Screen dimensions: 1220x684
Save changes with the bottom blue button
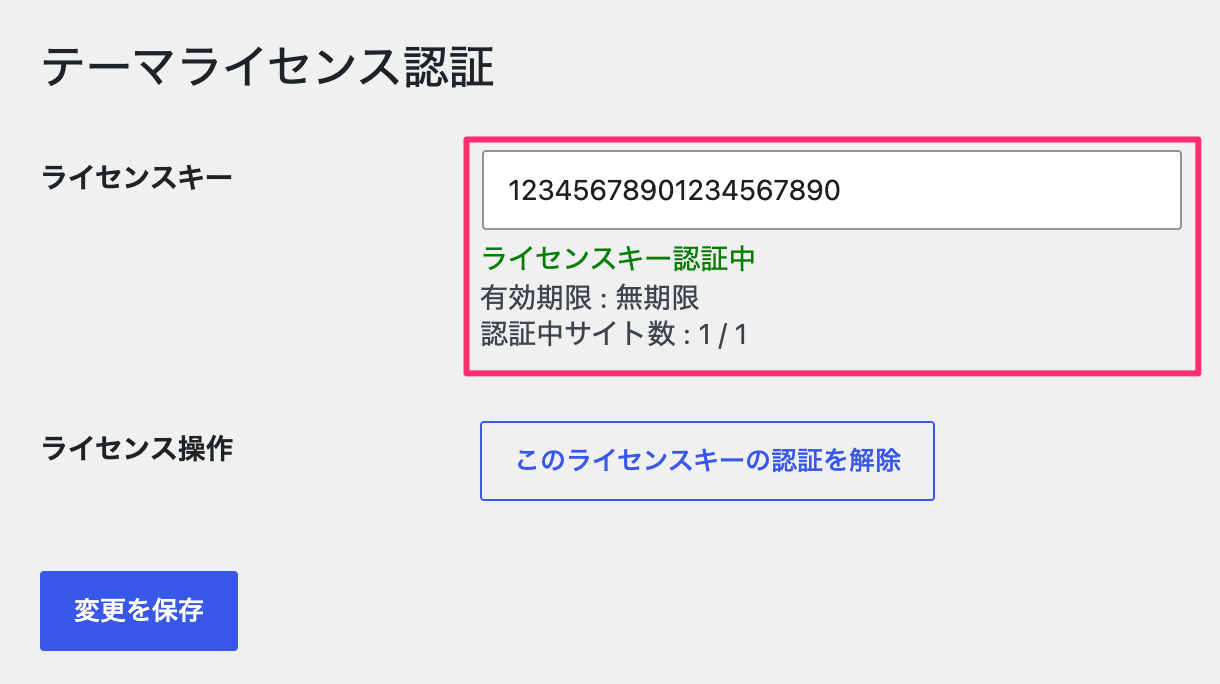pos(139,610)
